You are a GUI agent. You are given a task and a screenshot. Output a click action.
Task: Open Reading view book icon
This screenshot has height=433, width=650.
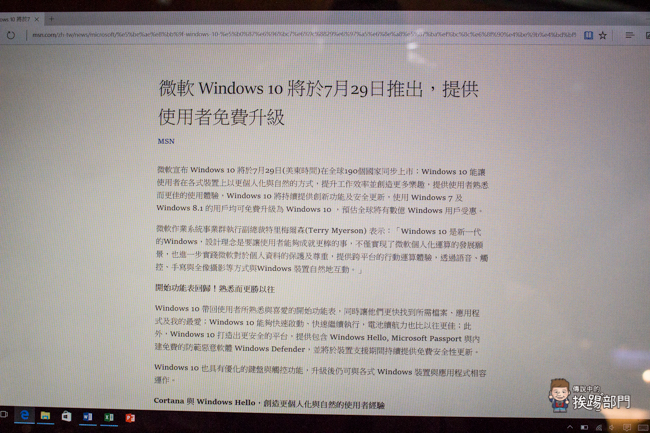tap(588, 35)
